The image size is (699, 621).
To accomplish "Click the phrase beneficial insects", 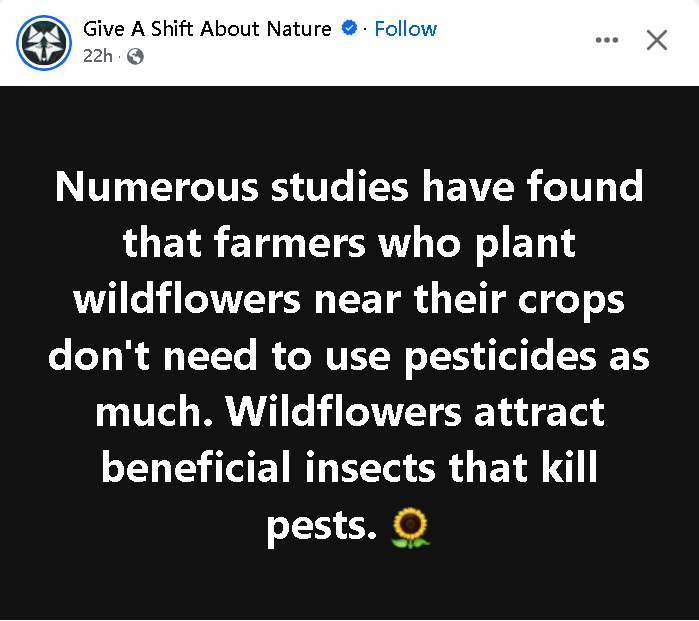I will [268, 467].
